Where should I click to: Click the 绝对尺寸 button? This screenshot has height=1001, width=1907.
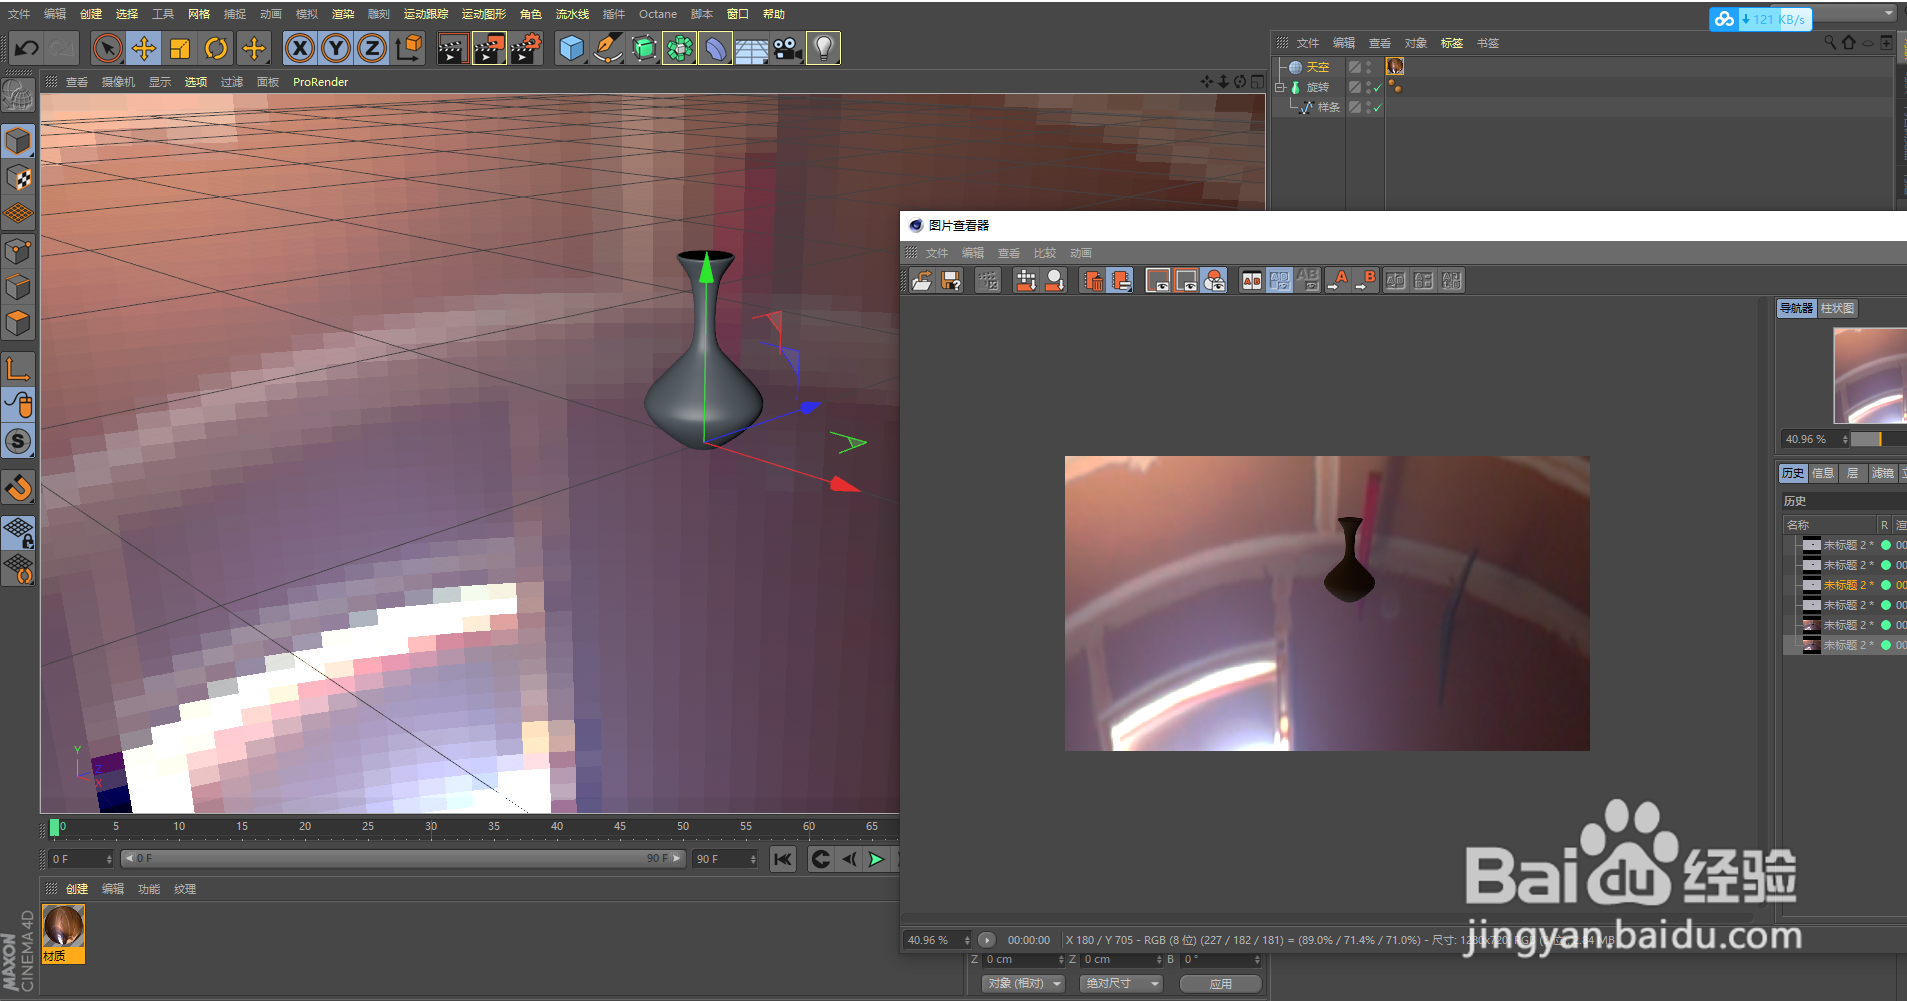click(1121, 983)
